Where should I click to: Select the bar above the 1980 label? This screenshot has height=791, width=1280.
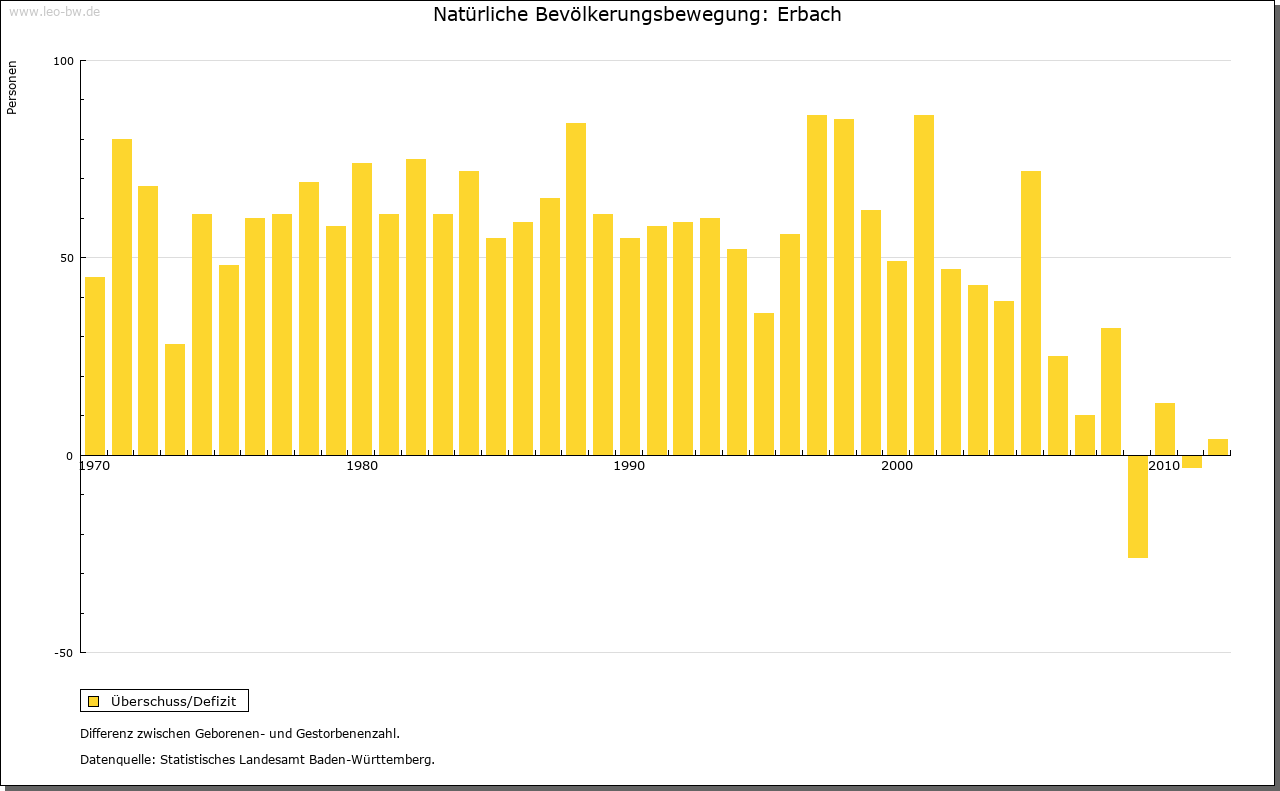point(362,308)
